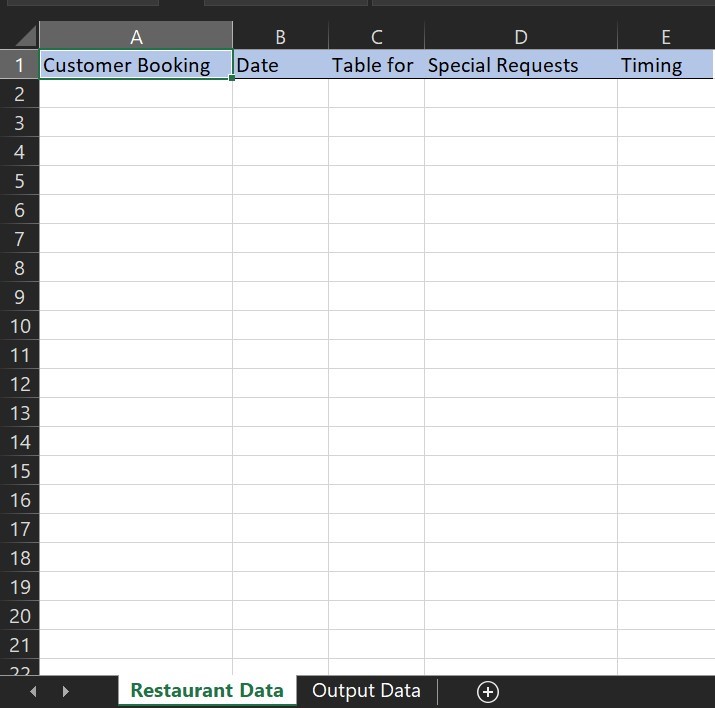Select row 1 header
715x708 pixels.
19,65
